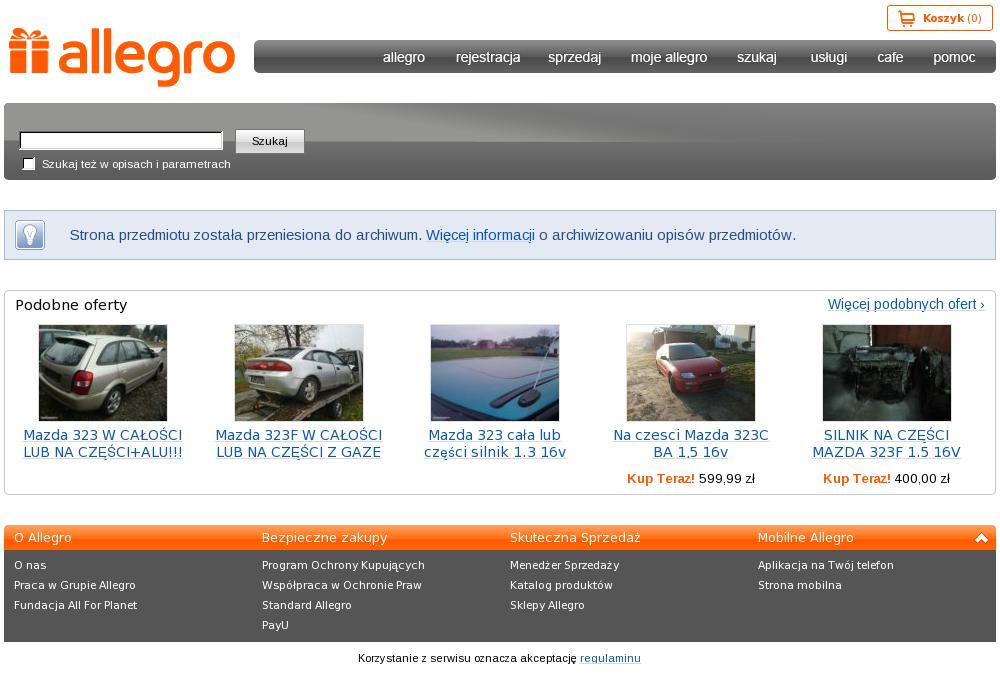Open the cafe menu item

(890, 57)
